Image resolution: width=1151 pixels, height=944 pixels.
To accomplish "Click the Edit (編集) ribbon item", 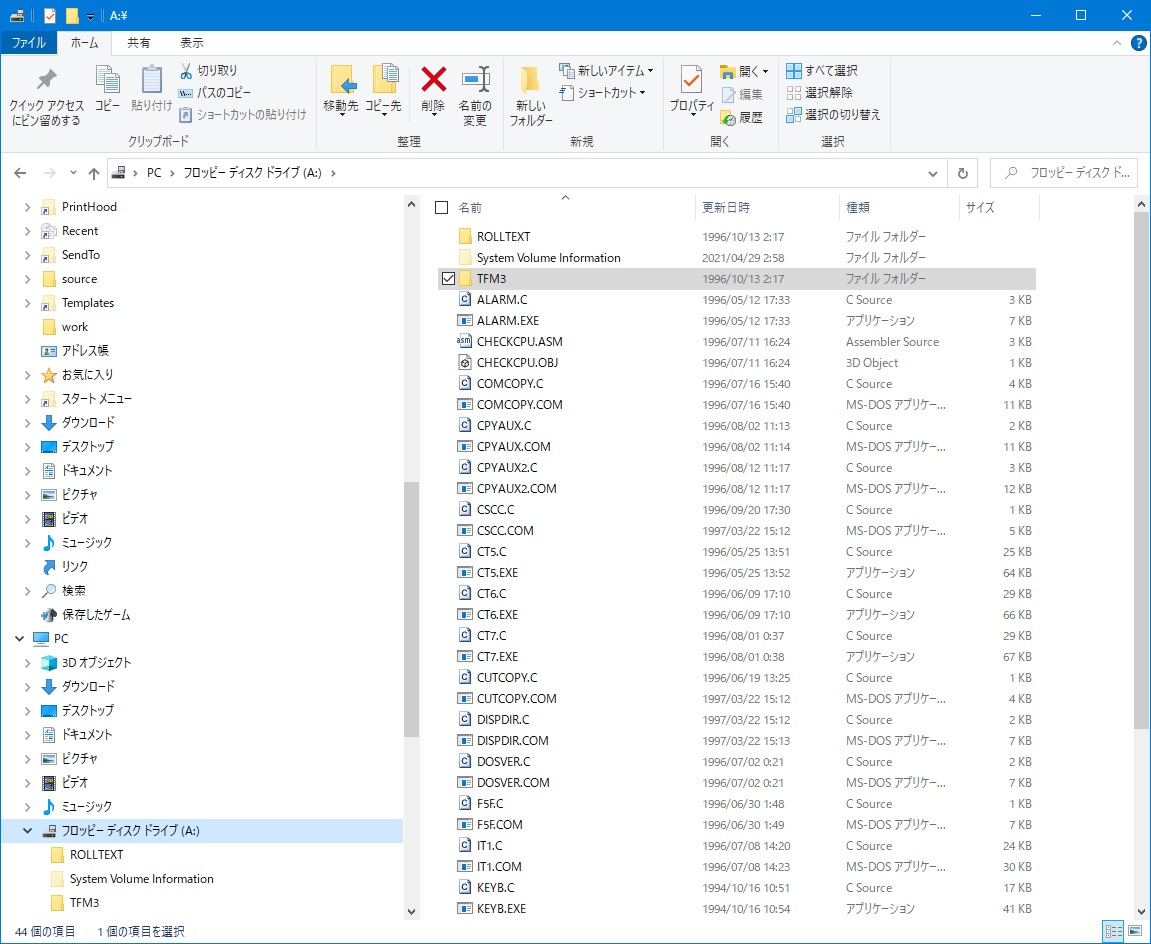I will point(741,94).
